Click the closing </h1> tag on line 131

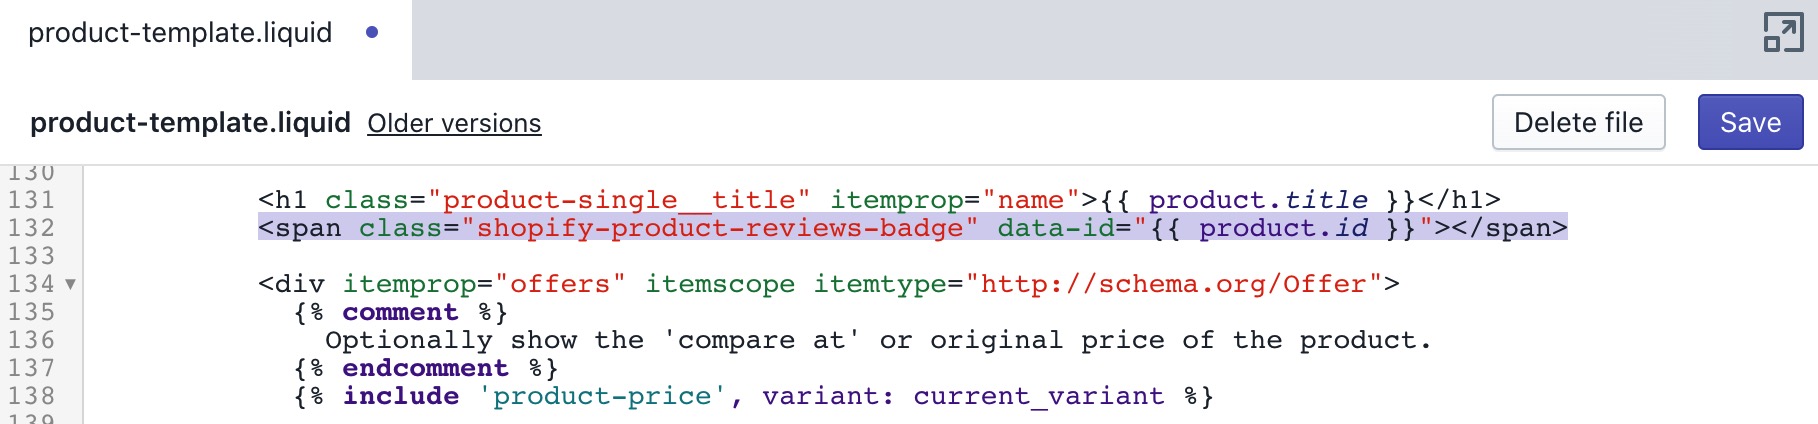tap(1459, 200)
